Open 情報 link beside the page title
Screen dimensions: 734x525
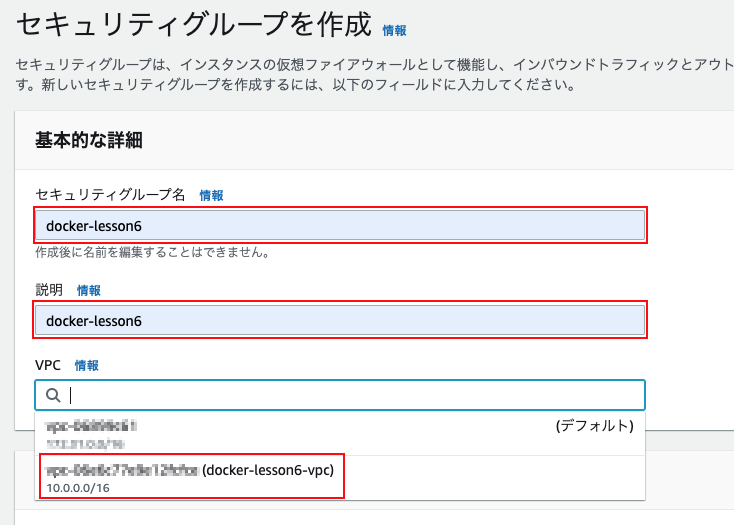394,31
